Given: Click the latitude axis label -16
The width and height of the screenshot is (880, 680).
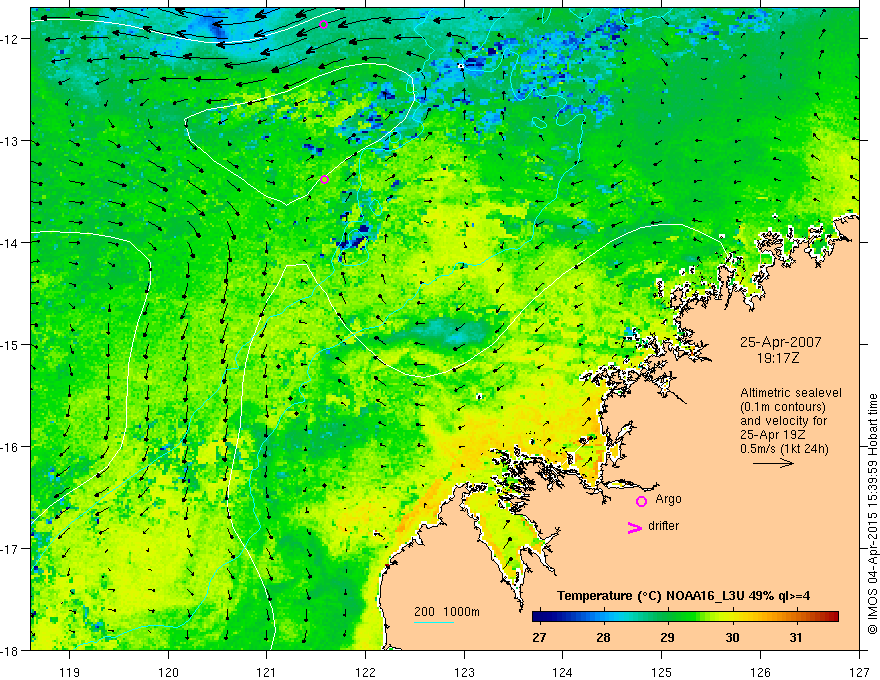Looking at the screenshot, I should pyautogui.click(x=11, y=447).
